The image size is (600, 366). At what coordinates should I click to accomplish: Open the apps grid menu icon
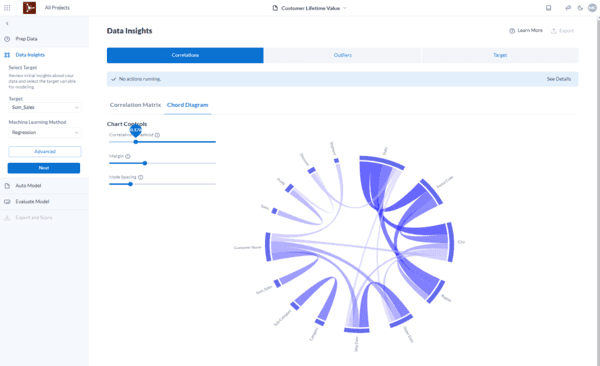(7, 8)
